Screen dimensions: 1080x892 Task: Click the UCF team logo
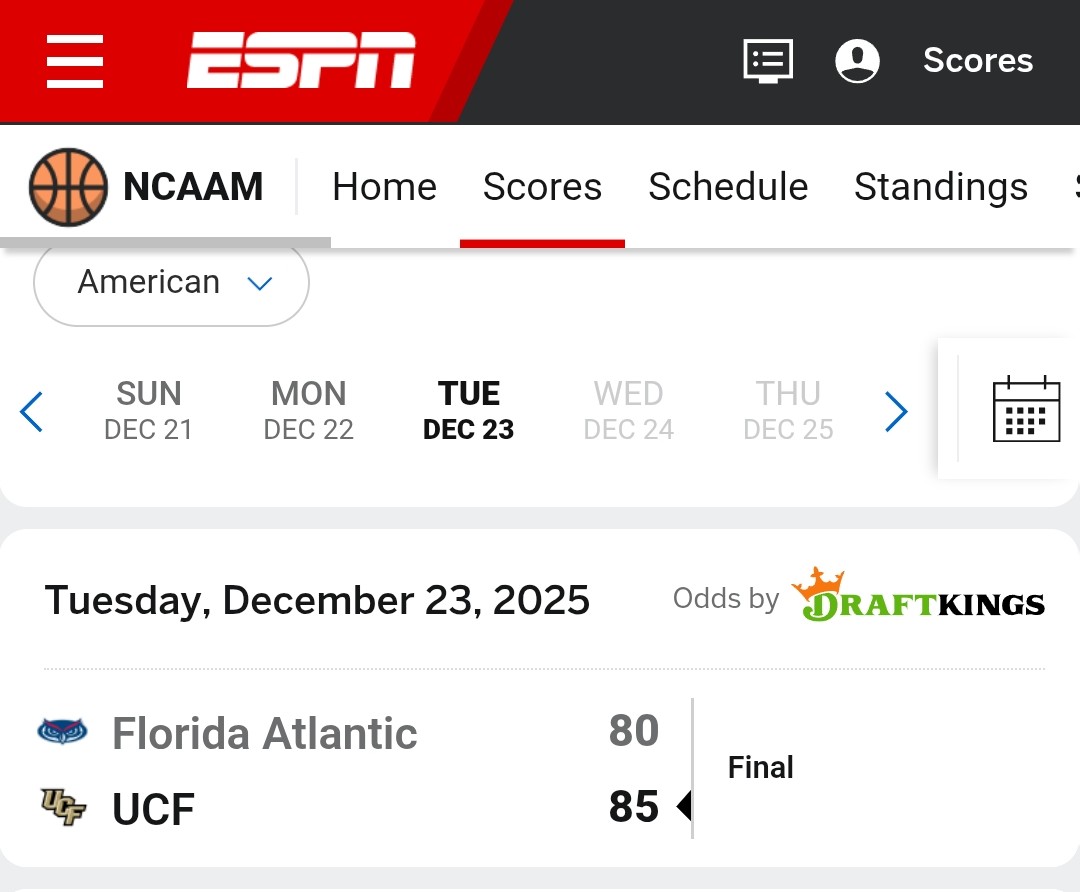pyautogui.click(x=63, y=807)
